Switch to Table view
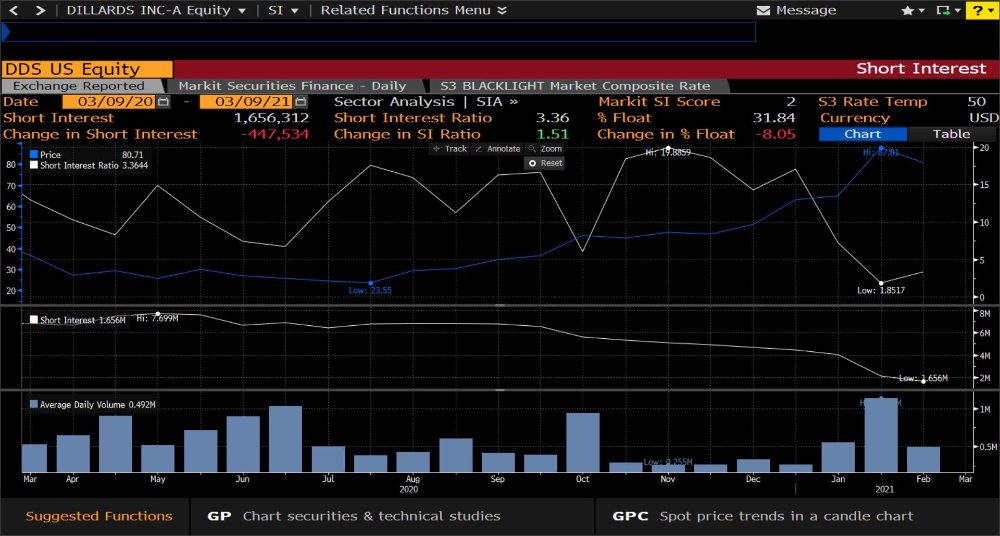 (951, 134)
